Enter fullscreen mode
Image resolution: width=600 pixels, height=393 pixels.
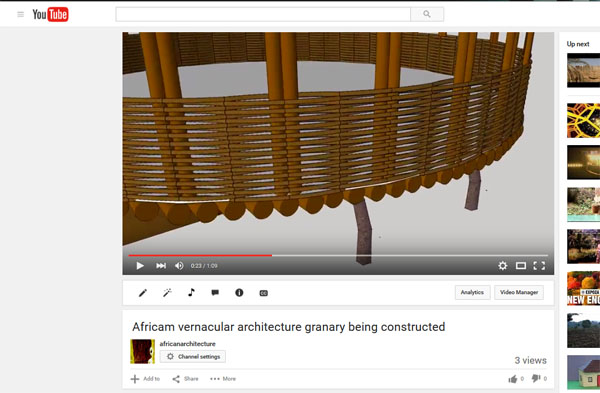(539, 266)
